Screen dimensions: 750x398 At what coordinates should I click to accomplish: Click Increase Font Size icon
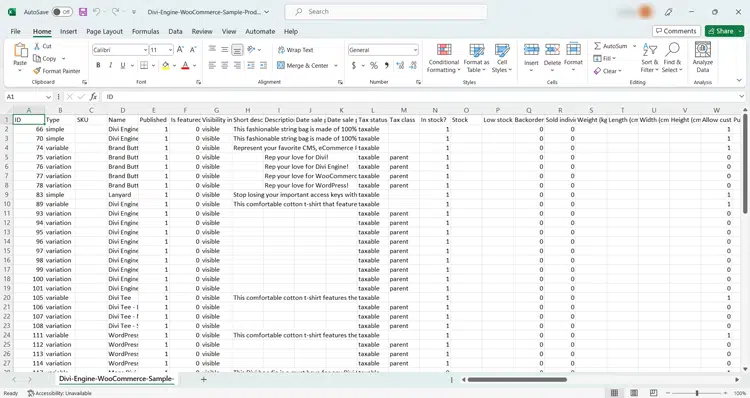point(180,50)
